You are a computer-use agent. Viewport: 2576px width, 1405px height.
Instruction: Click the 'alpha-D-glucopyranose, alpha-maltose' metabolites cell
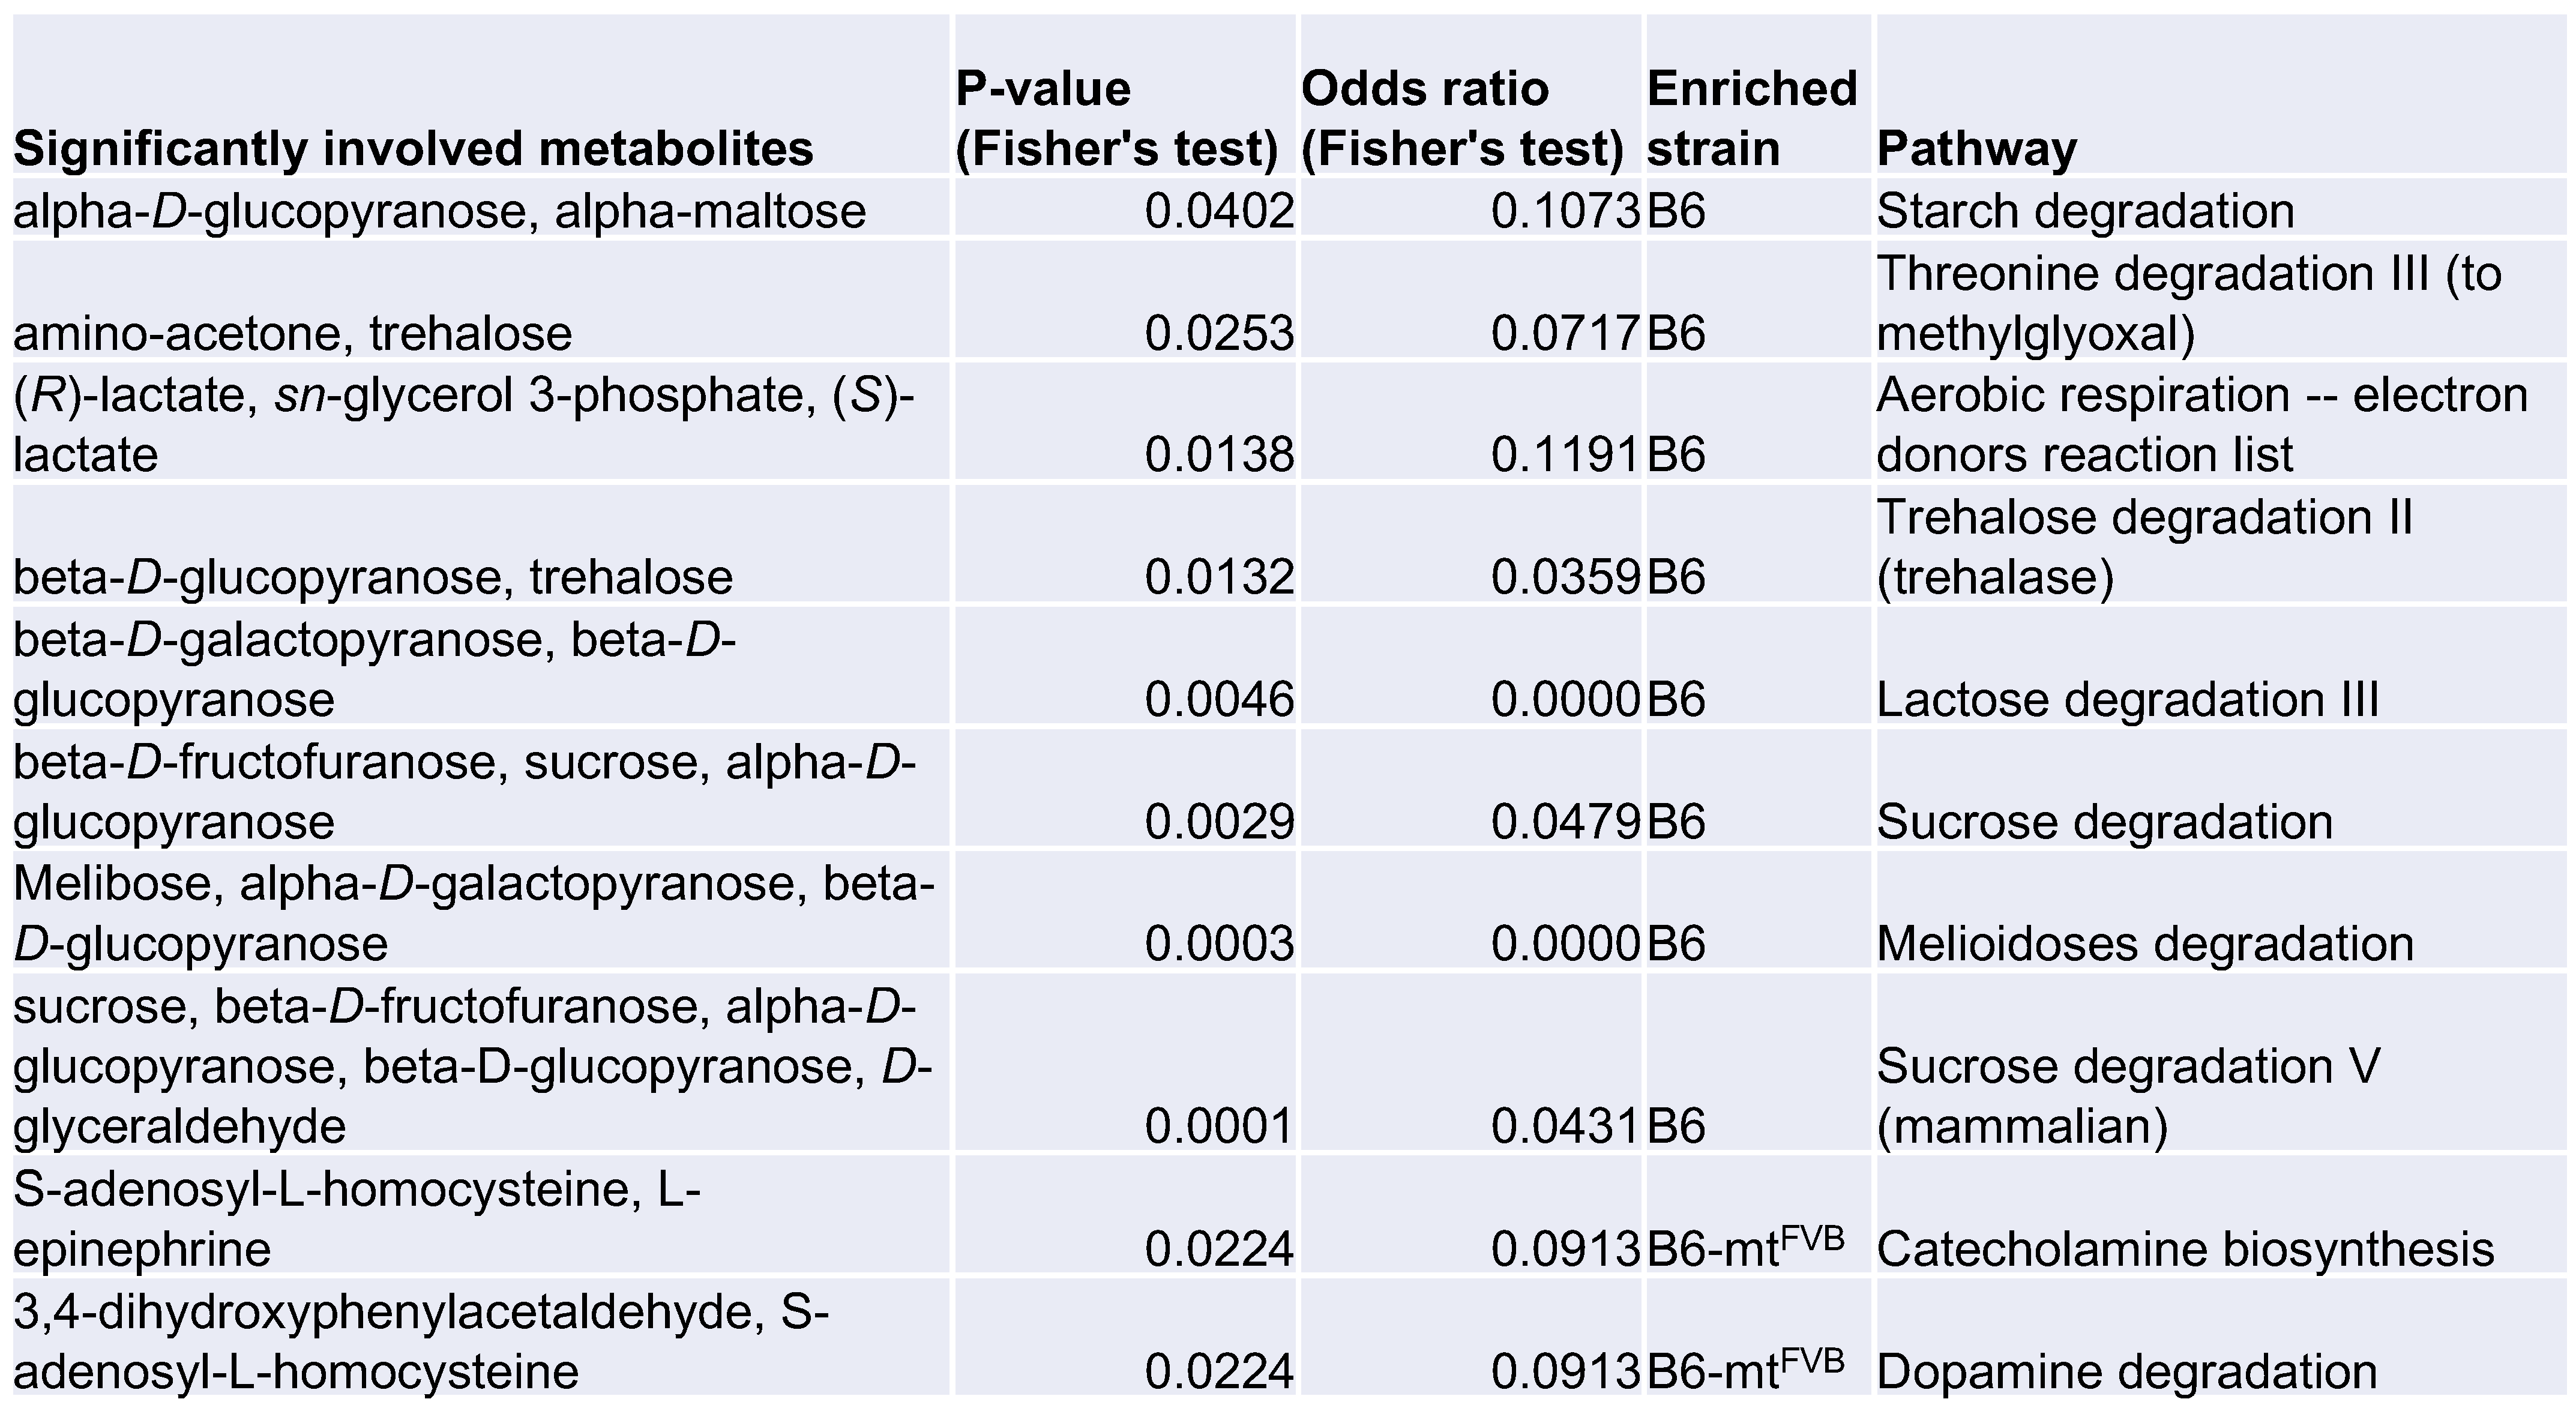coord(440,211)
